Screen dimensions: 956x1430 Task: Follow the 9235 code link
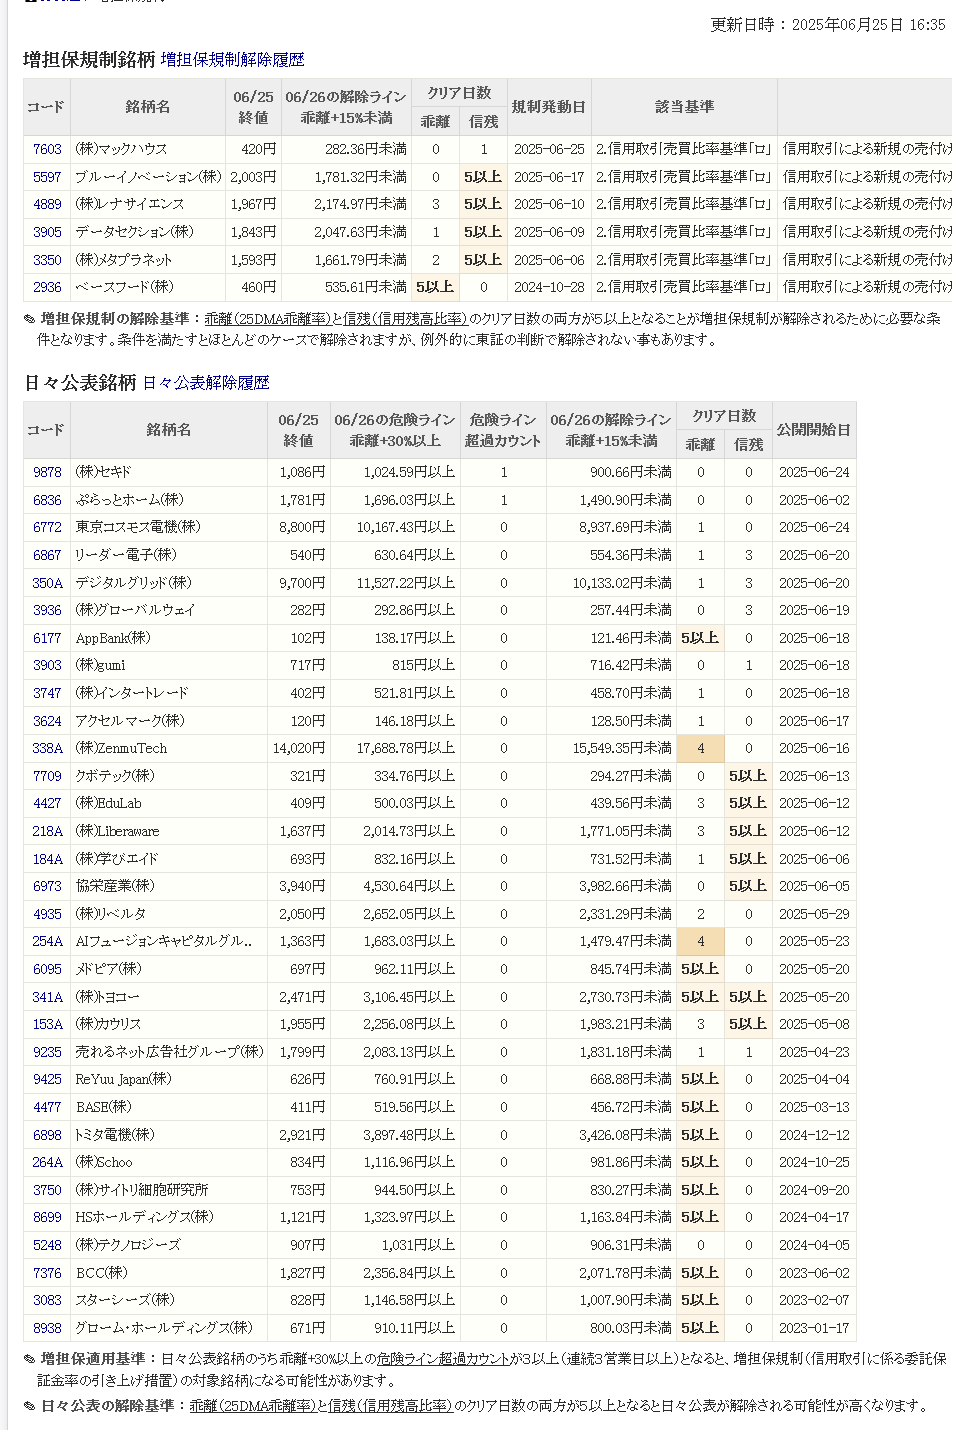coord(47,1052)
